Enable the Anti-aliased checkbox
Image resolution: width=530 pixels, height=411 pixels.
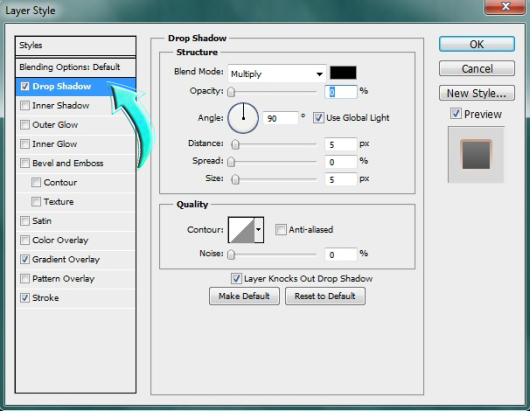[281, 230]
